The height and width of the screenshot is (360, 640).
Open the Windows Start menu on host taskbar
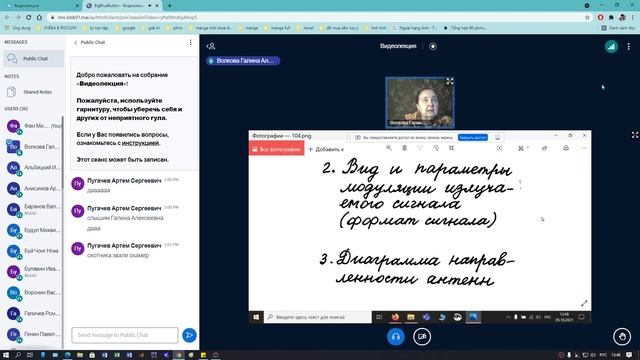[6, 355]
